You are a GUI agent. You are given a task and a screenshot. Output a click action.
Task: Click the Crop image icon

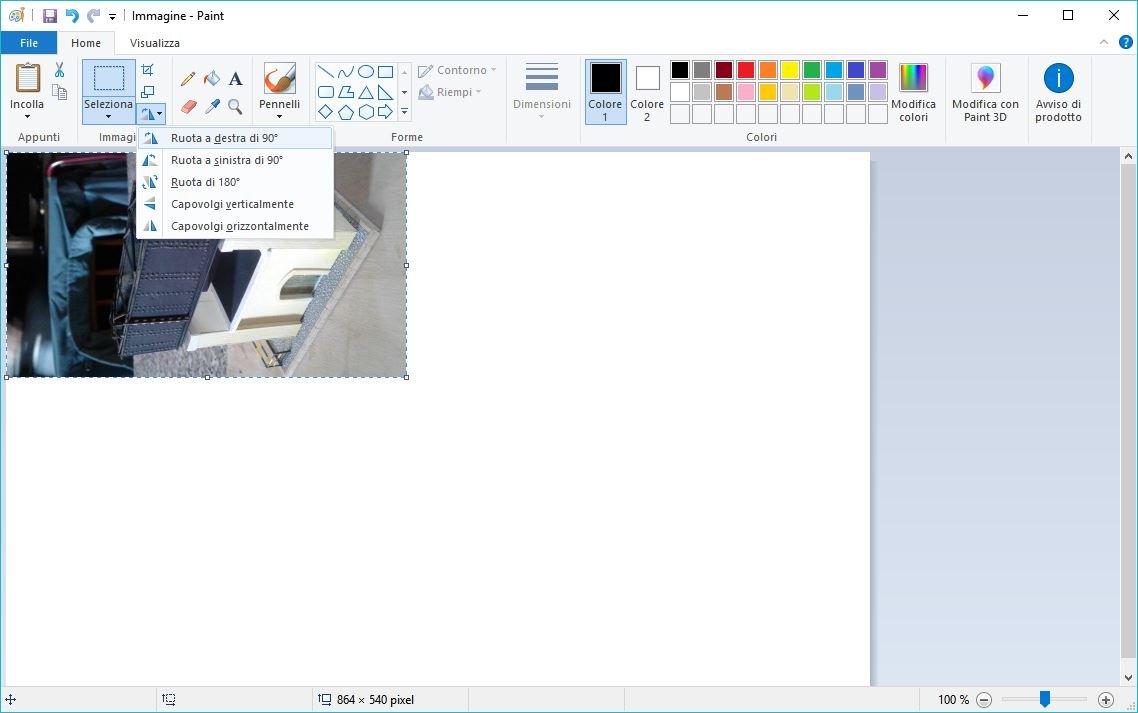point(148,70)
